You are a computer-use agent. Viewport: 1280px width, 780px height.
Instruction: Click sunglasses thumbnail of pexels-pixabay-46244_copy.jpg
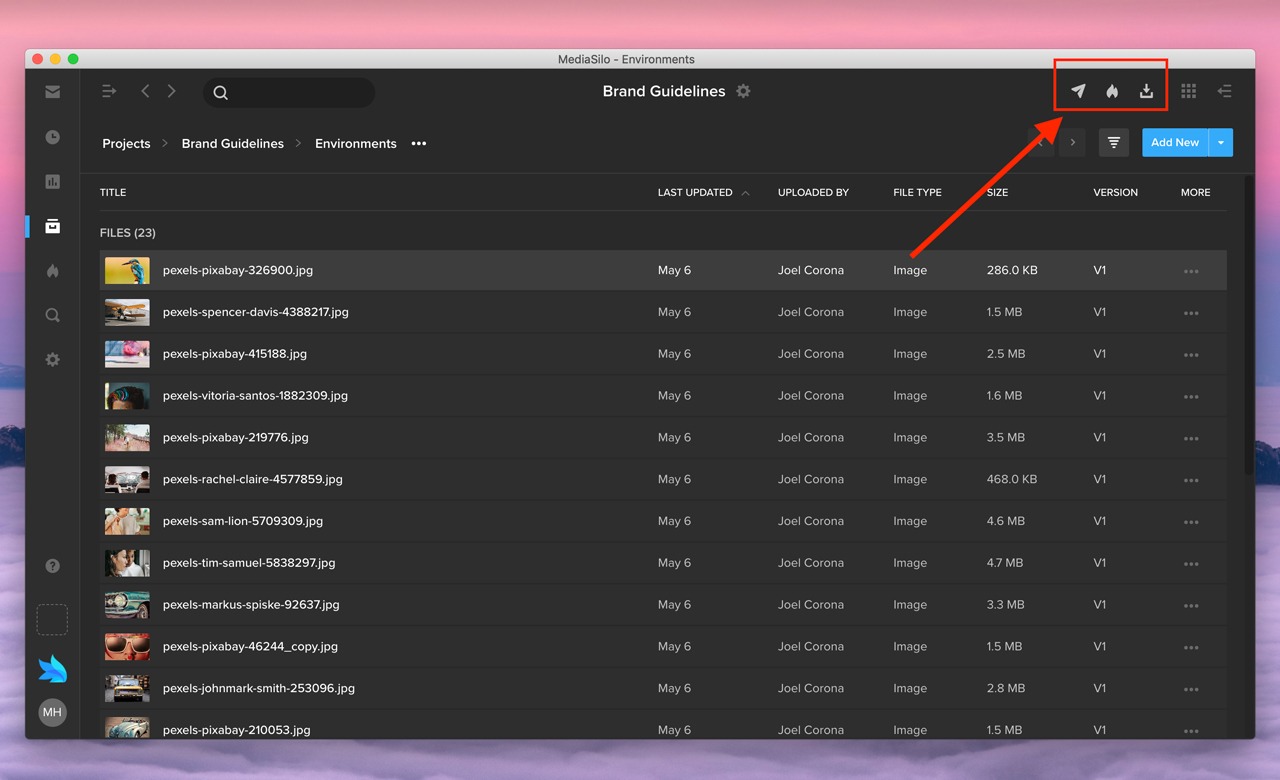pyautogui.click(x=127, y=646)
